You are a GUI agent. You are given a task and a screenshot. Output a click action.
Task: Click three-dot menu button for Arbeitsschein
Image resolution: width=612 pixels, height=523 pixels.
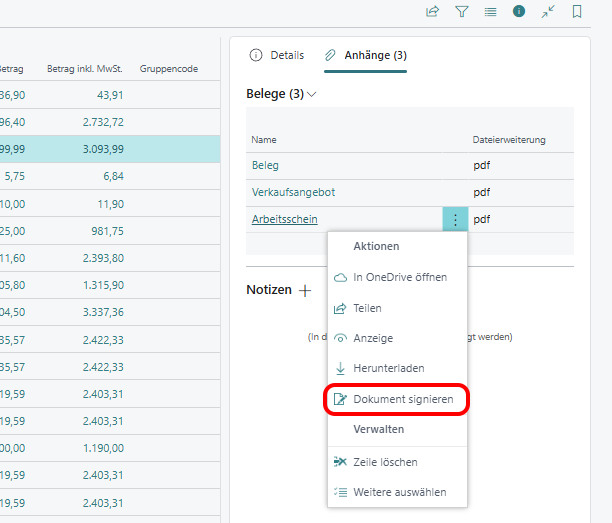455,219
